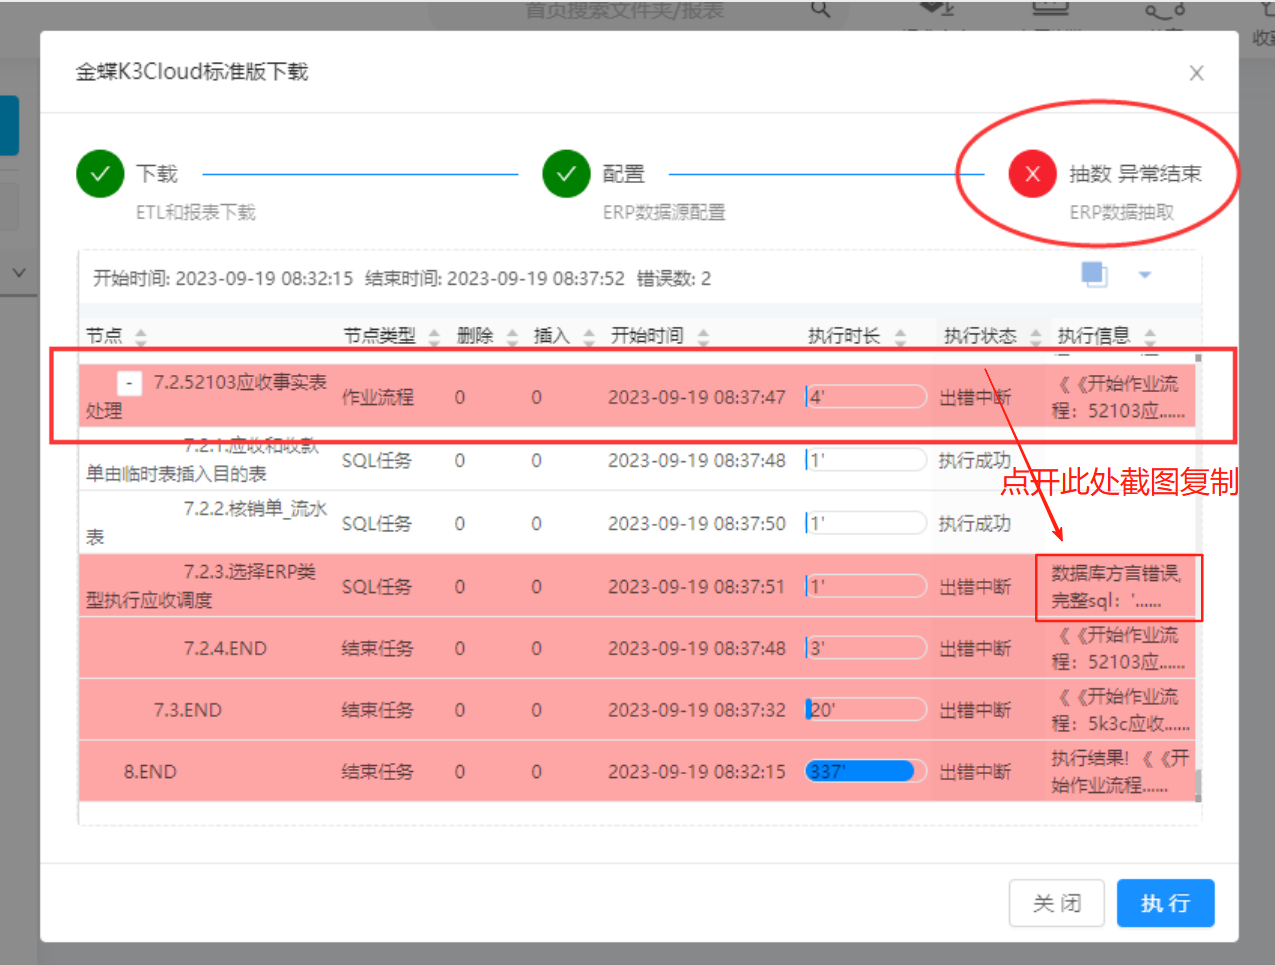
Task: Click the ERP数据源配置 subtitle
Action: coord(664,212)
